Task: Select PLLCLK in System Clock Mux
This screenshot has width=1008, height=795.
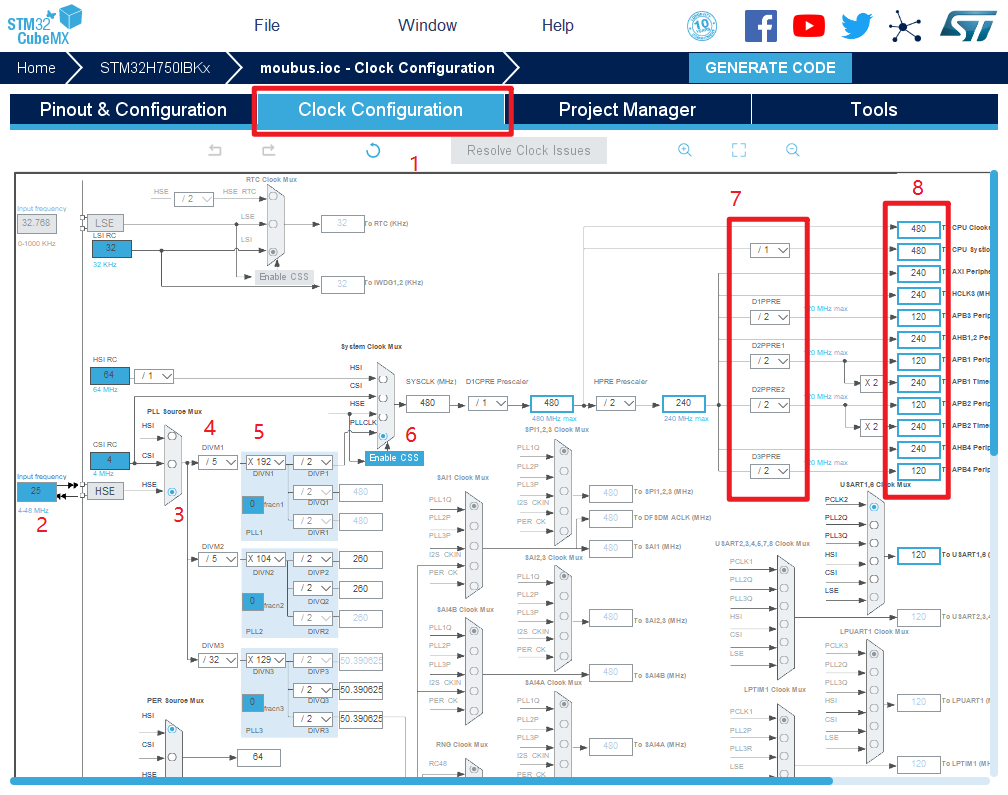Action: 383,437
